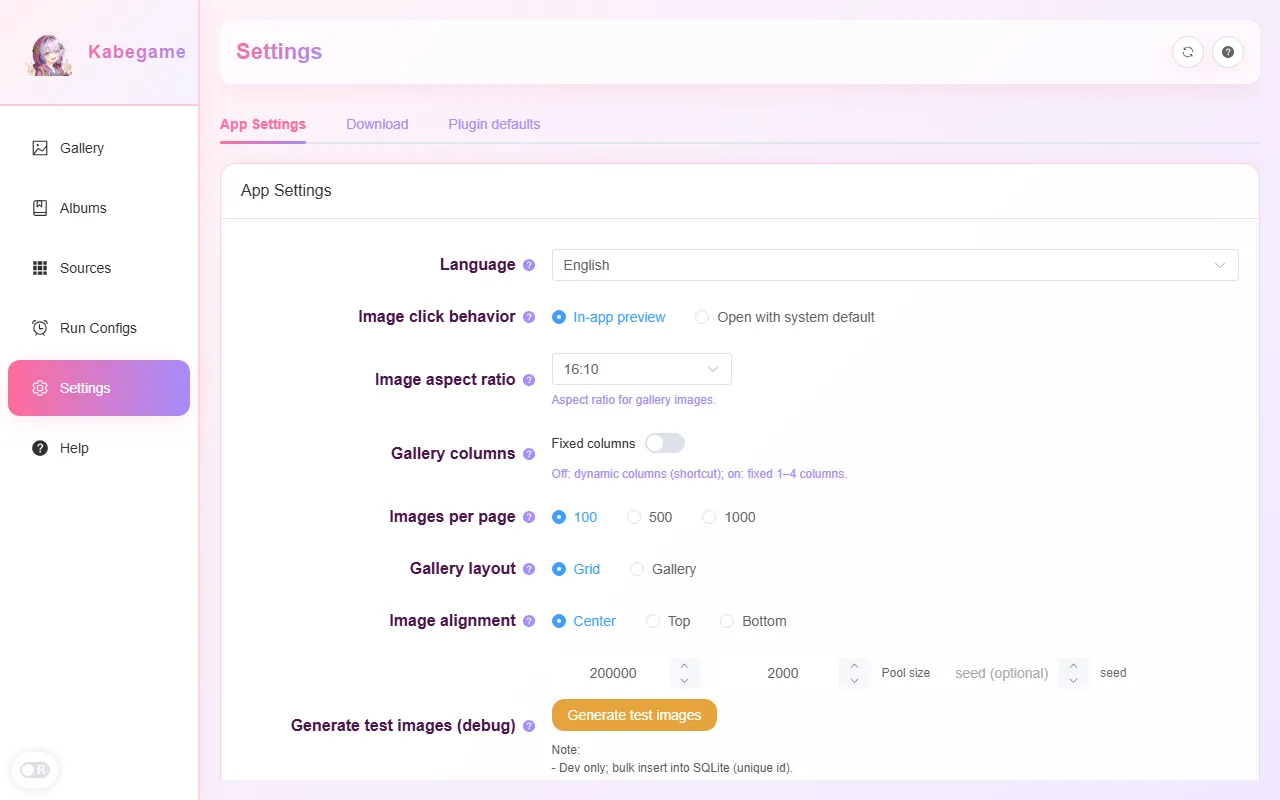Increase the Pool size value
1280x800 pixels.
coord(854,666)
